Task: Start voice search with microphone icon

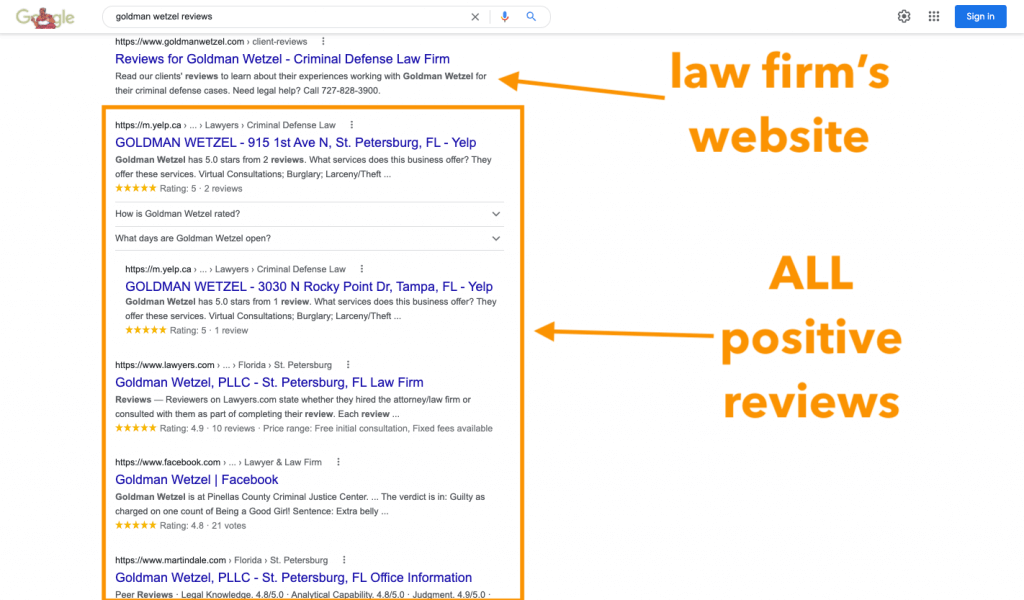Action: click(x=505, y=17)
